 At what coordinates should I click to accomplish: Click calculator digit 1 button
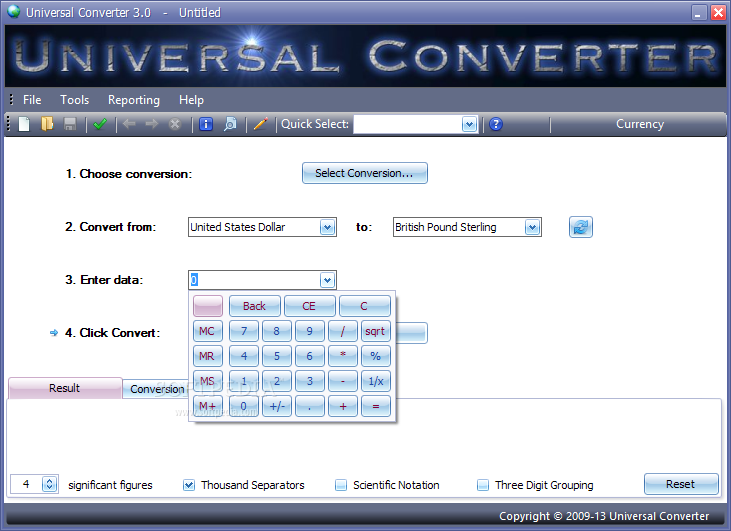coord(244,381)
